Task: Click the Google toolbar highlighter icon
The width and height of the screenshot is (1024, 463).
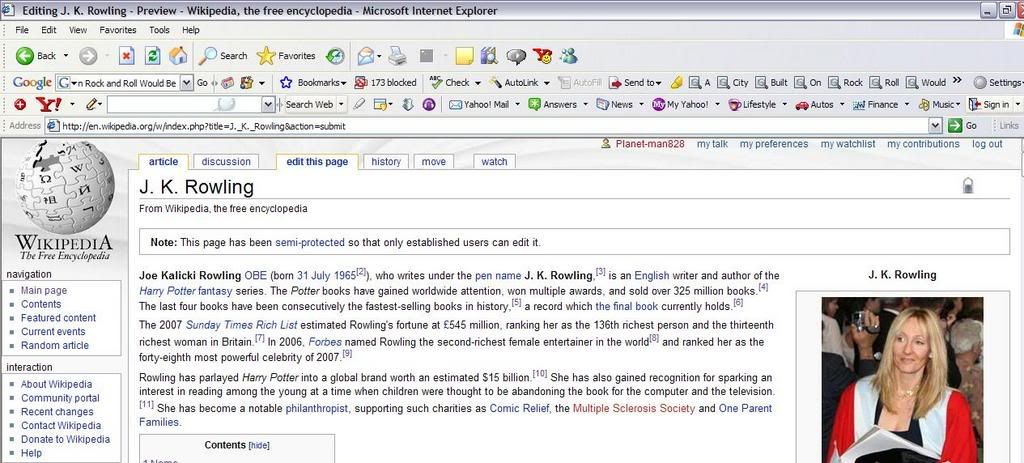Action: [677, 83]
